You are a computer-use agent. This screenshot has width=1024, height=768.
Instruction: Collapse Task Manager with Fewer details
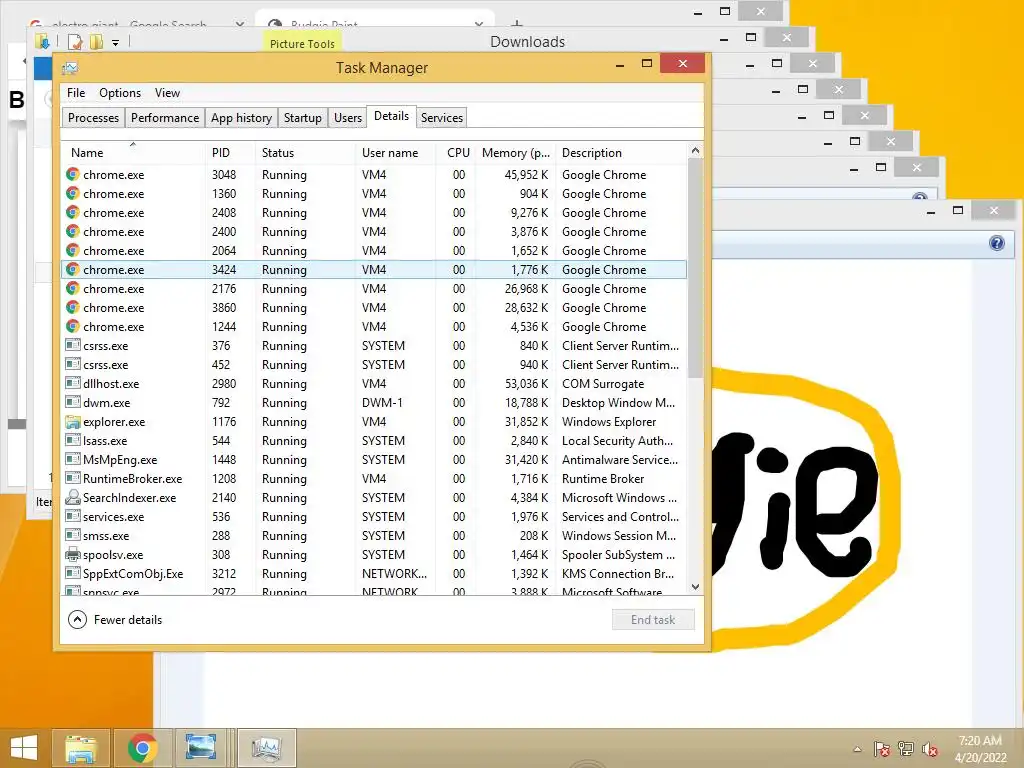coord(115,620)
